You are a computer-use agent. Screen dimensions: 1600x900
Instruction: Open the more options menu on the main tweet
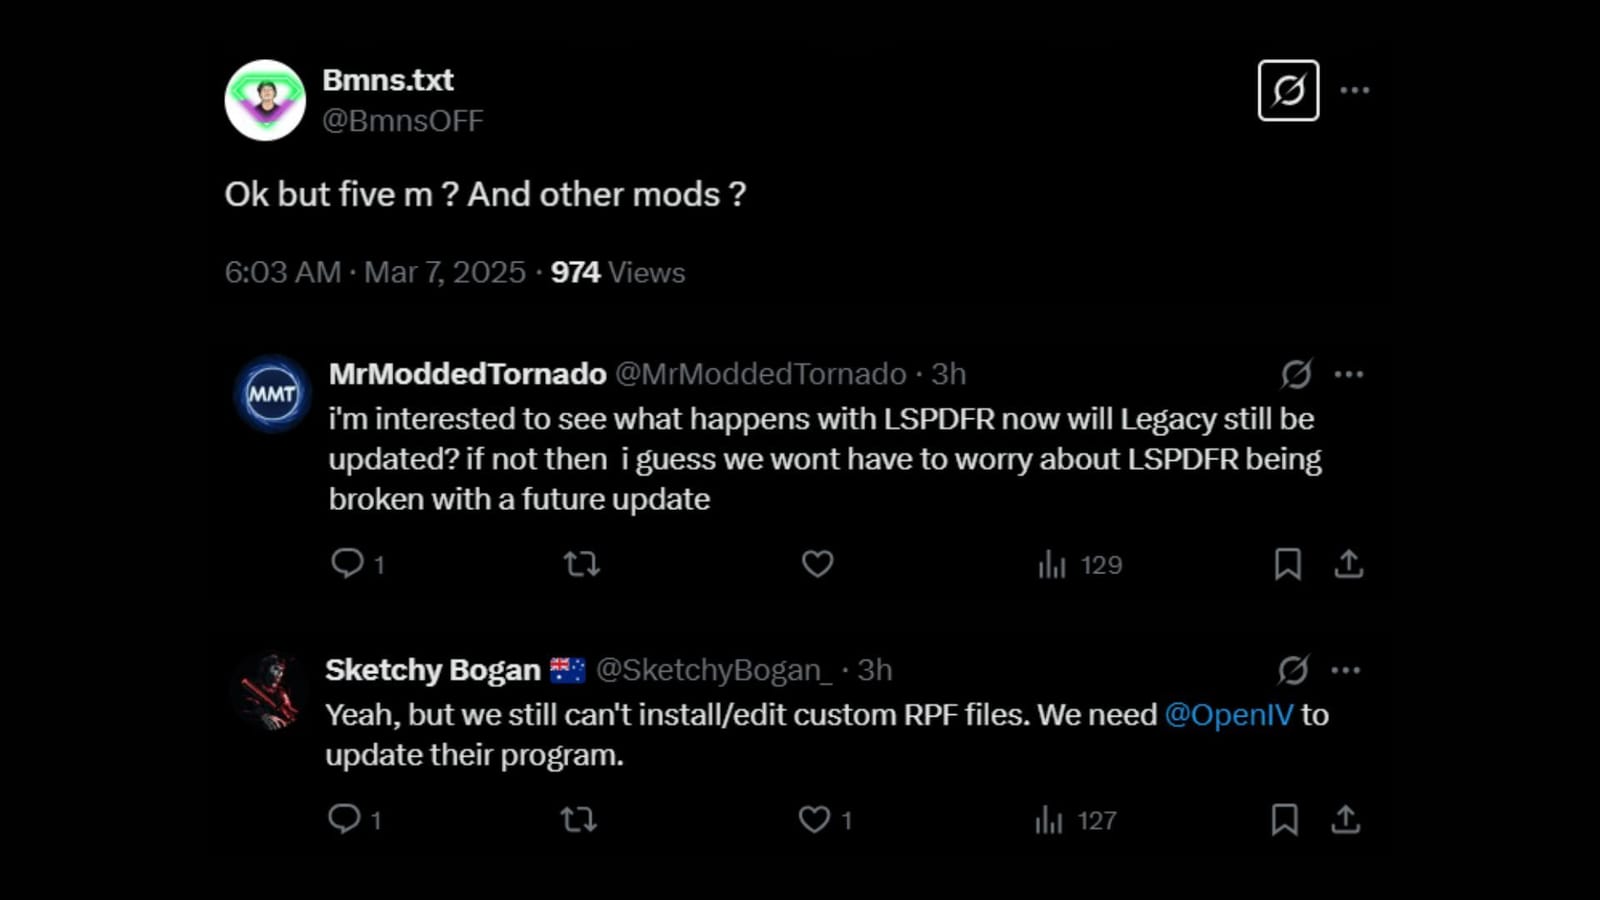1356,89
